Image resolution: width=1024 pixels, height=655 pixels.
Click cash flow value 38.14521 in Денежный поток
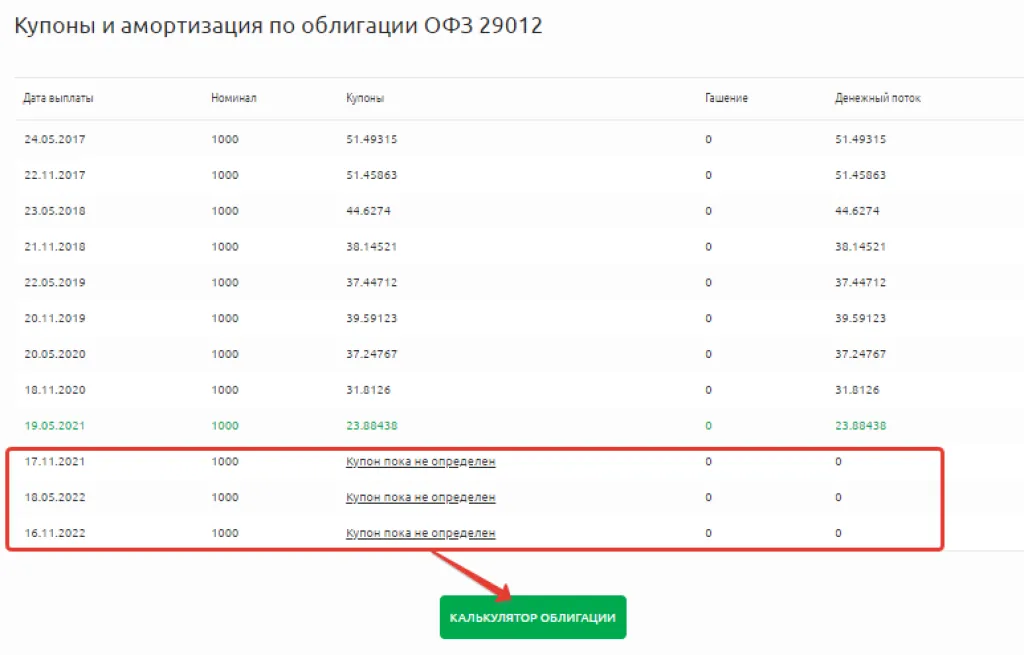point(860,246)
